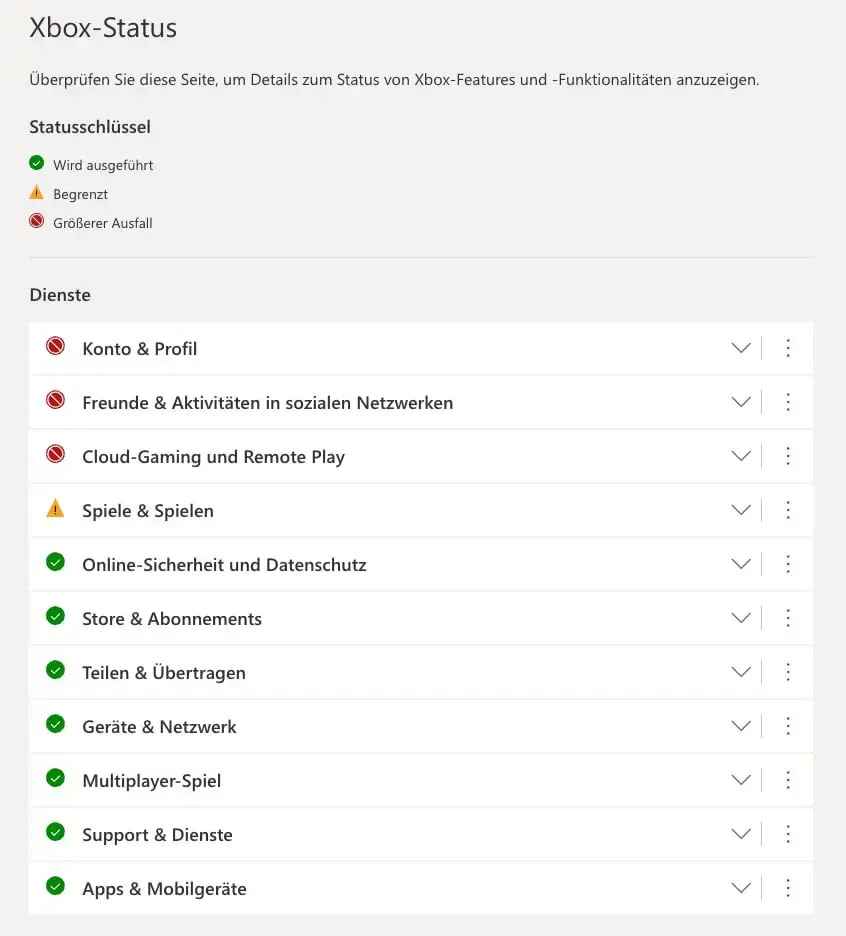Click the Größerer Ausfall legend icon

click(x=36, y=221)
